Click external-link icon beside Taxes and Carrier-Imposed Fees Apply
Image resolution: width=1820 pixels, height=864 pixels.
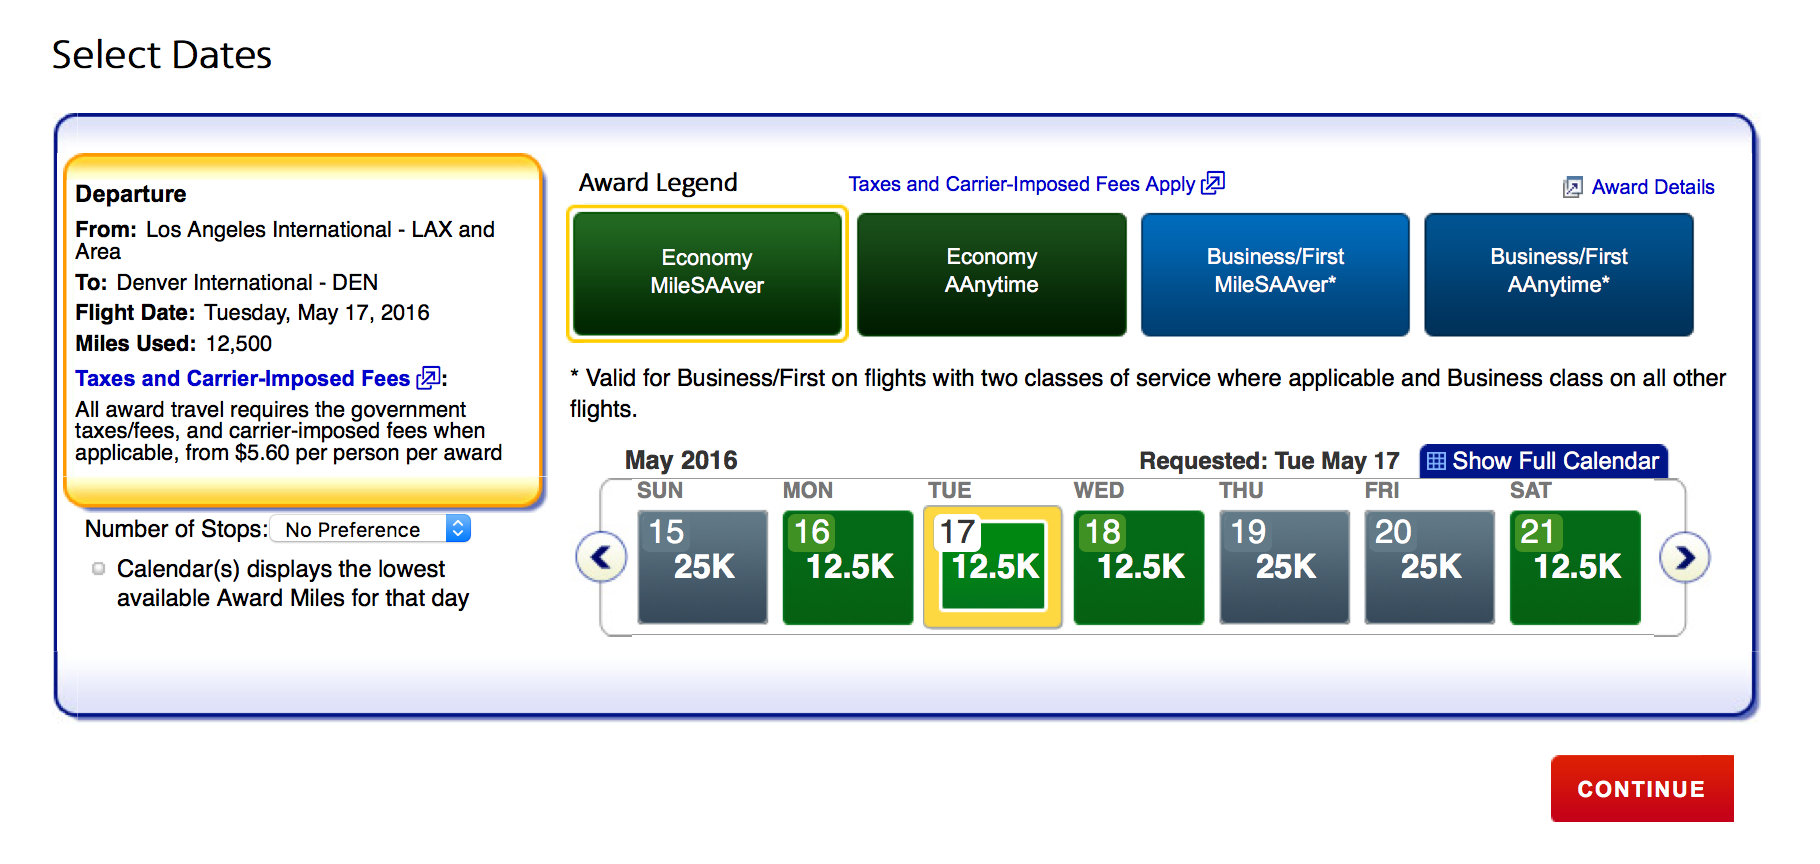(1213, 183)
